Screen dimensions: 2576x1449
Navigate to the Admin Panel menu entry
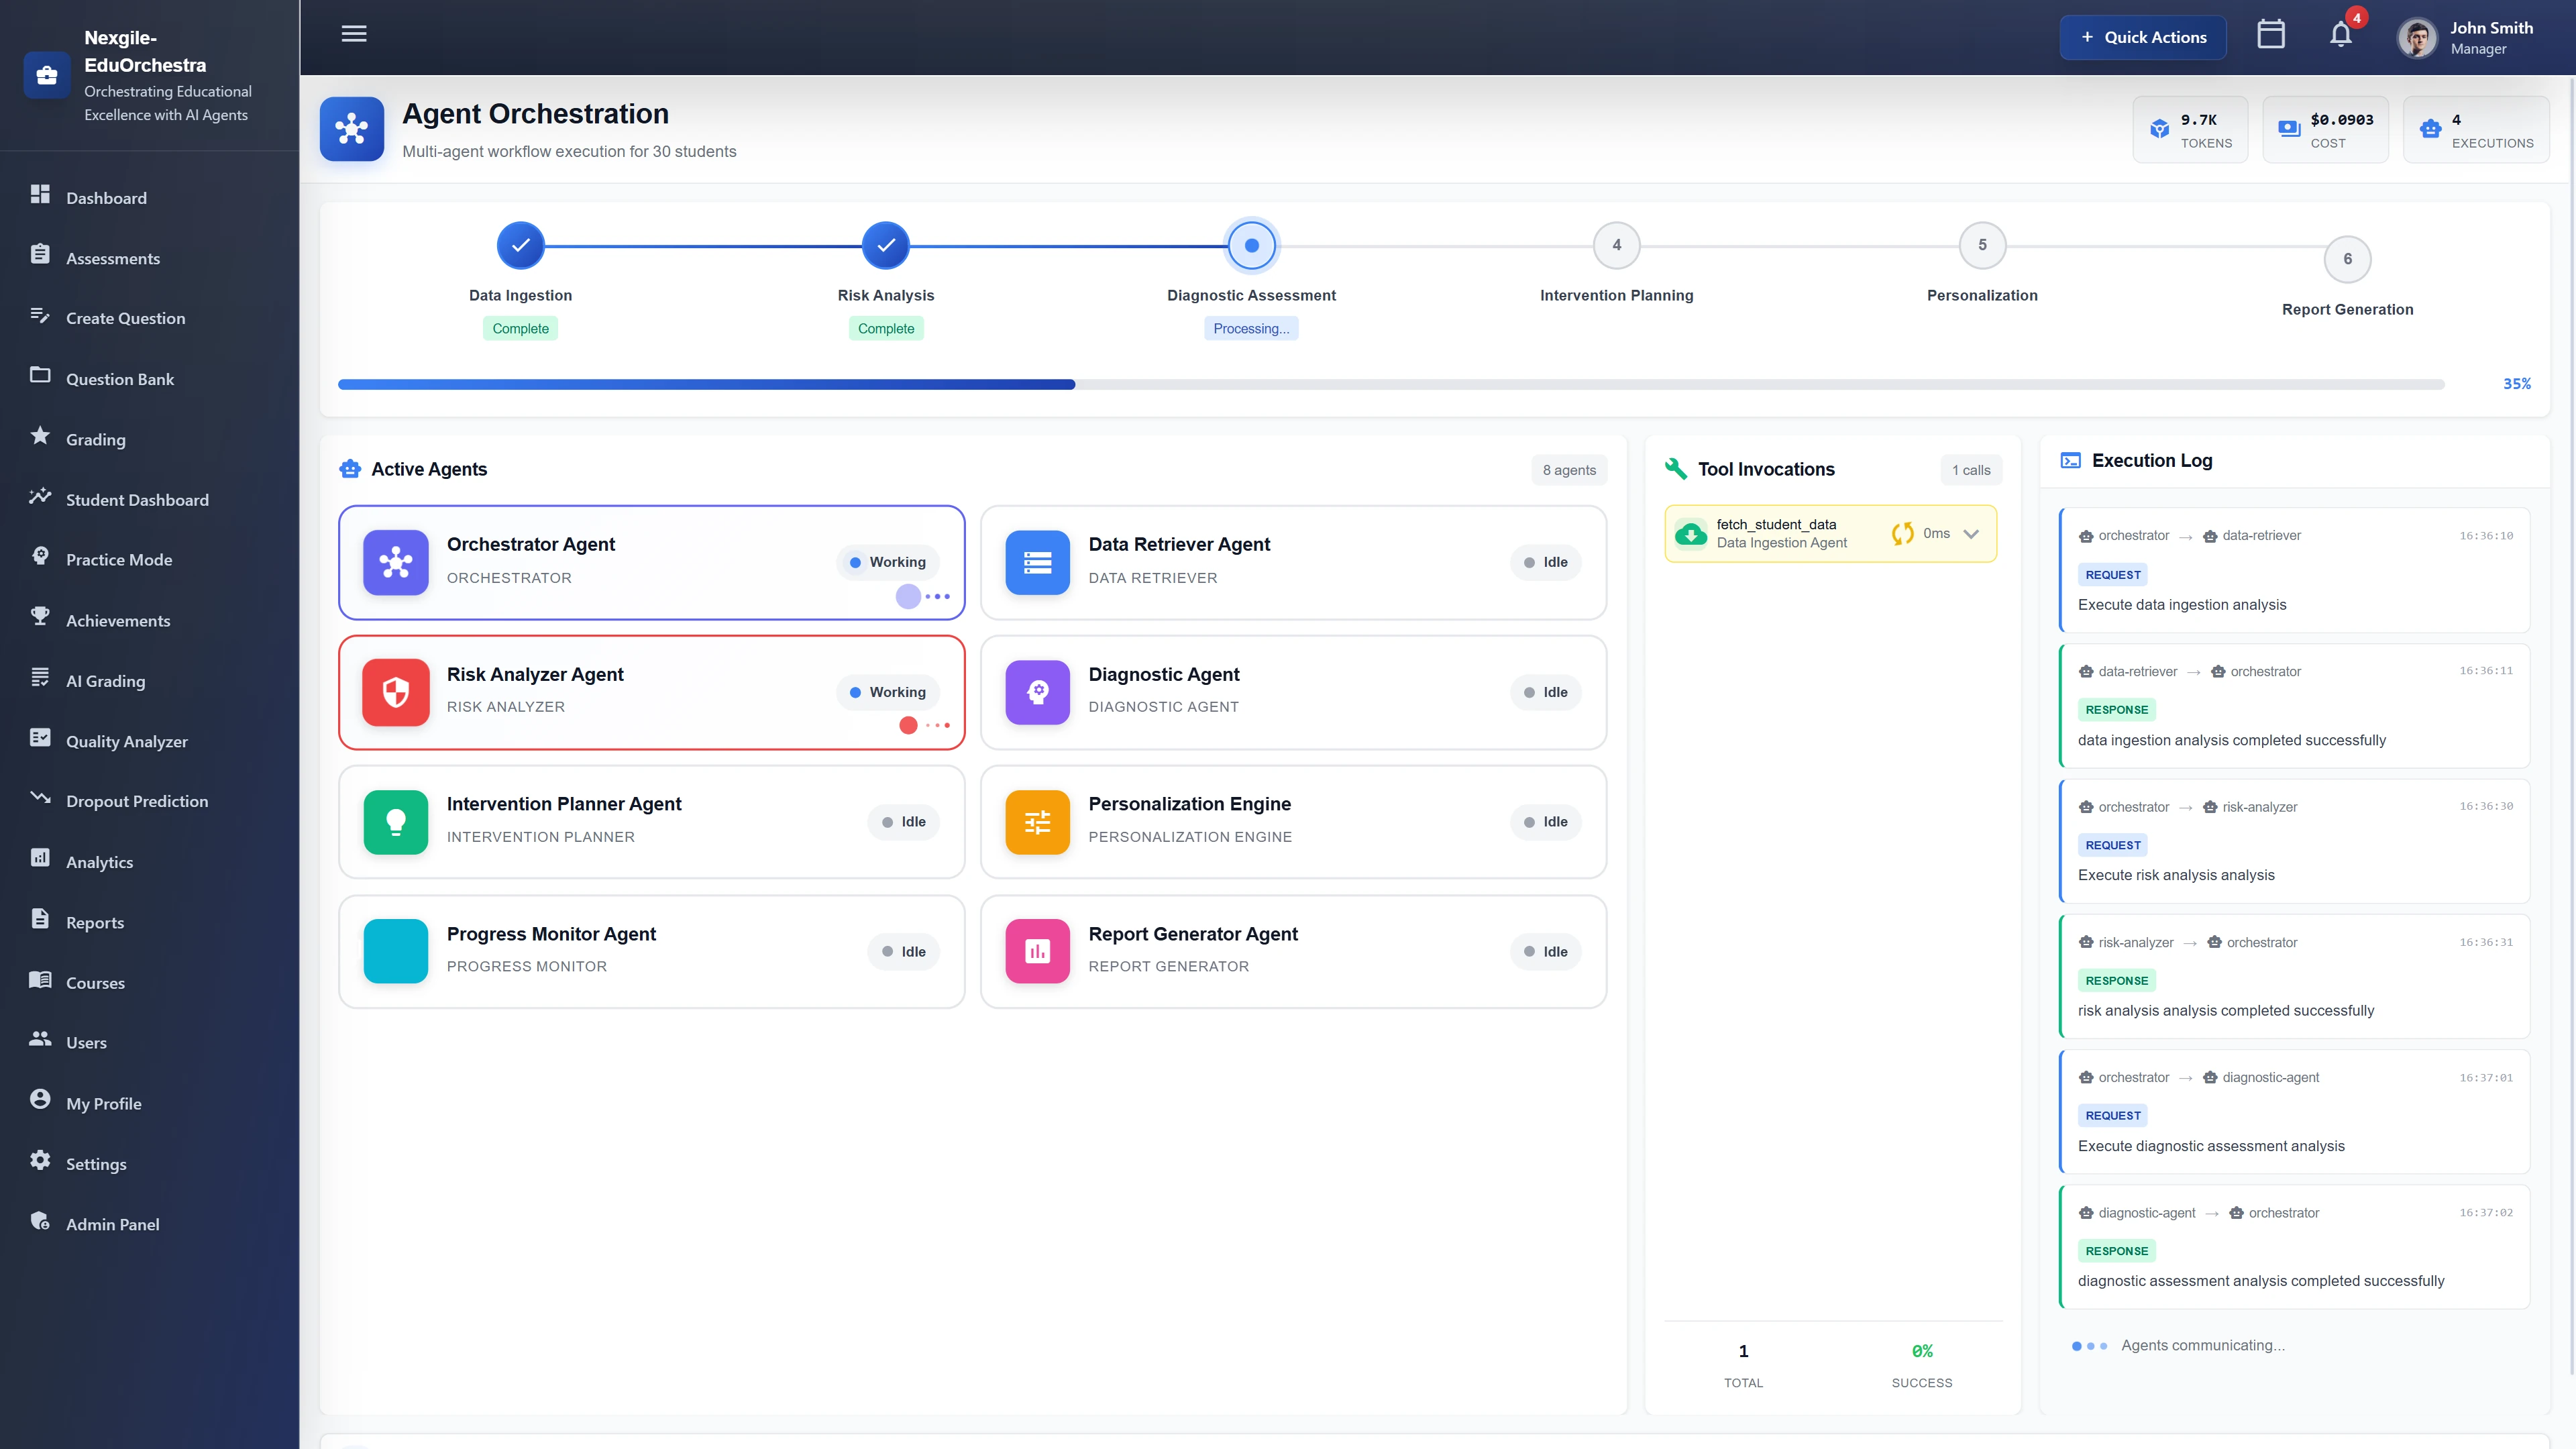pyautogui.click(x=112, y=1224)
